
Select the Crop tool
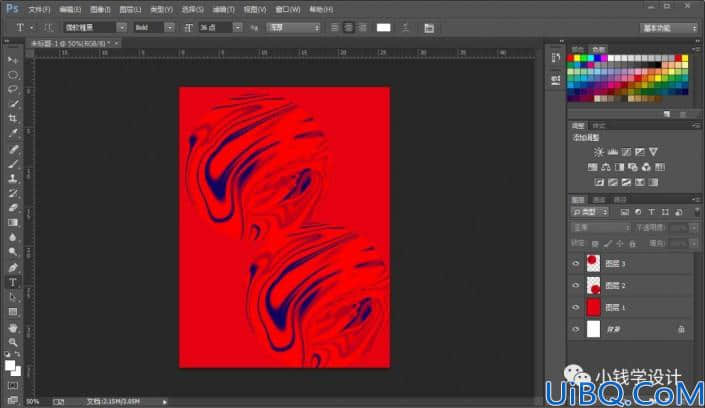coord(13,119)
